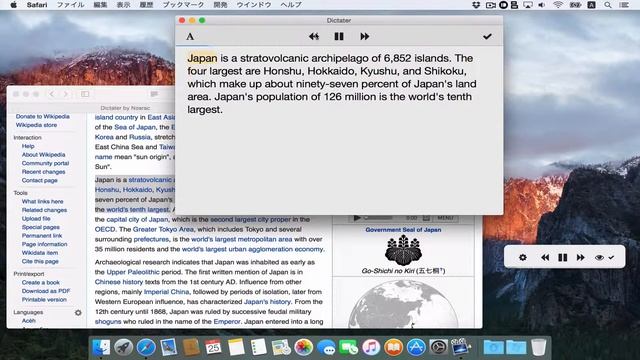This screenshot has width=640, height=360.
Task: Open Notes from the Dock
Action: (x=236, y=347)
